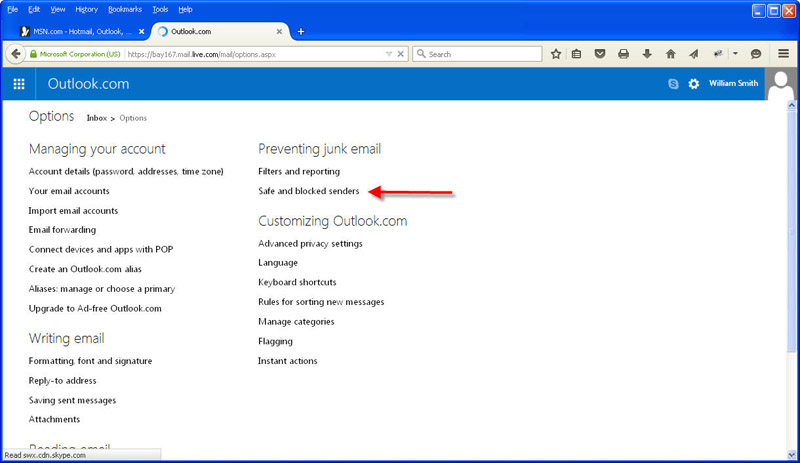Image resolution: width=800 pixels, height=463 pixels.
Task: Open Your email accounts
Action: coord(69,191)
